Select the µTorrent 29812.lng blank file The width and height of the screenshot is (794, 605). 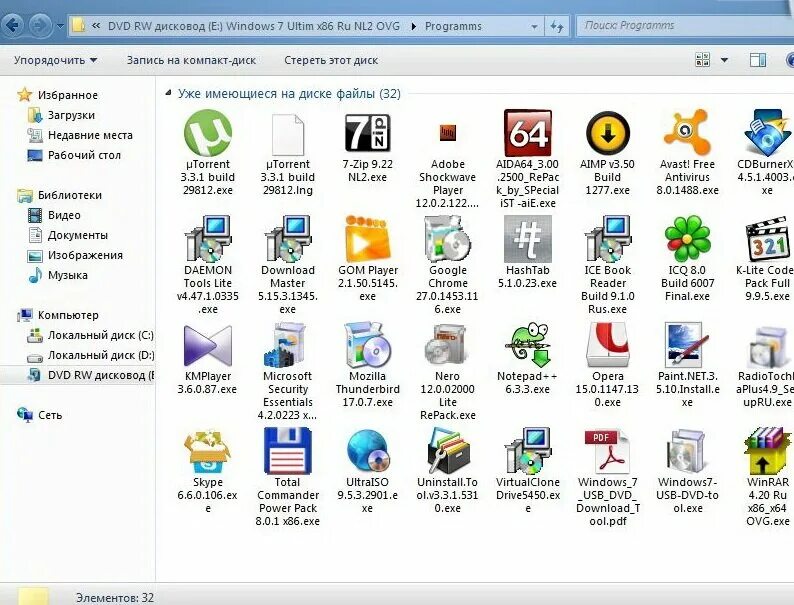tap(288, 134)
